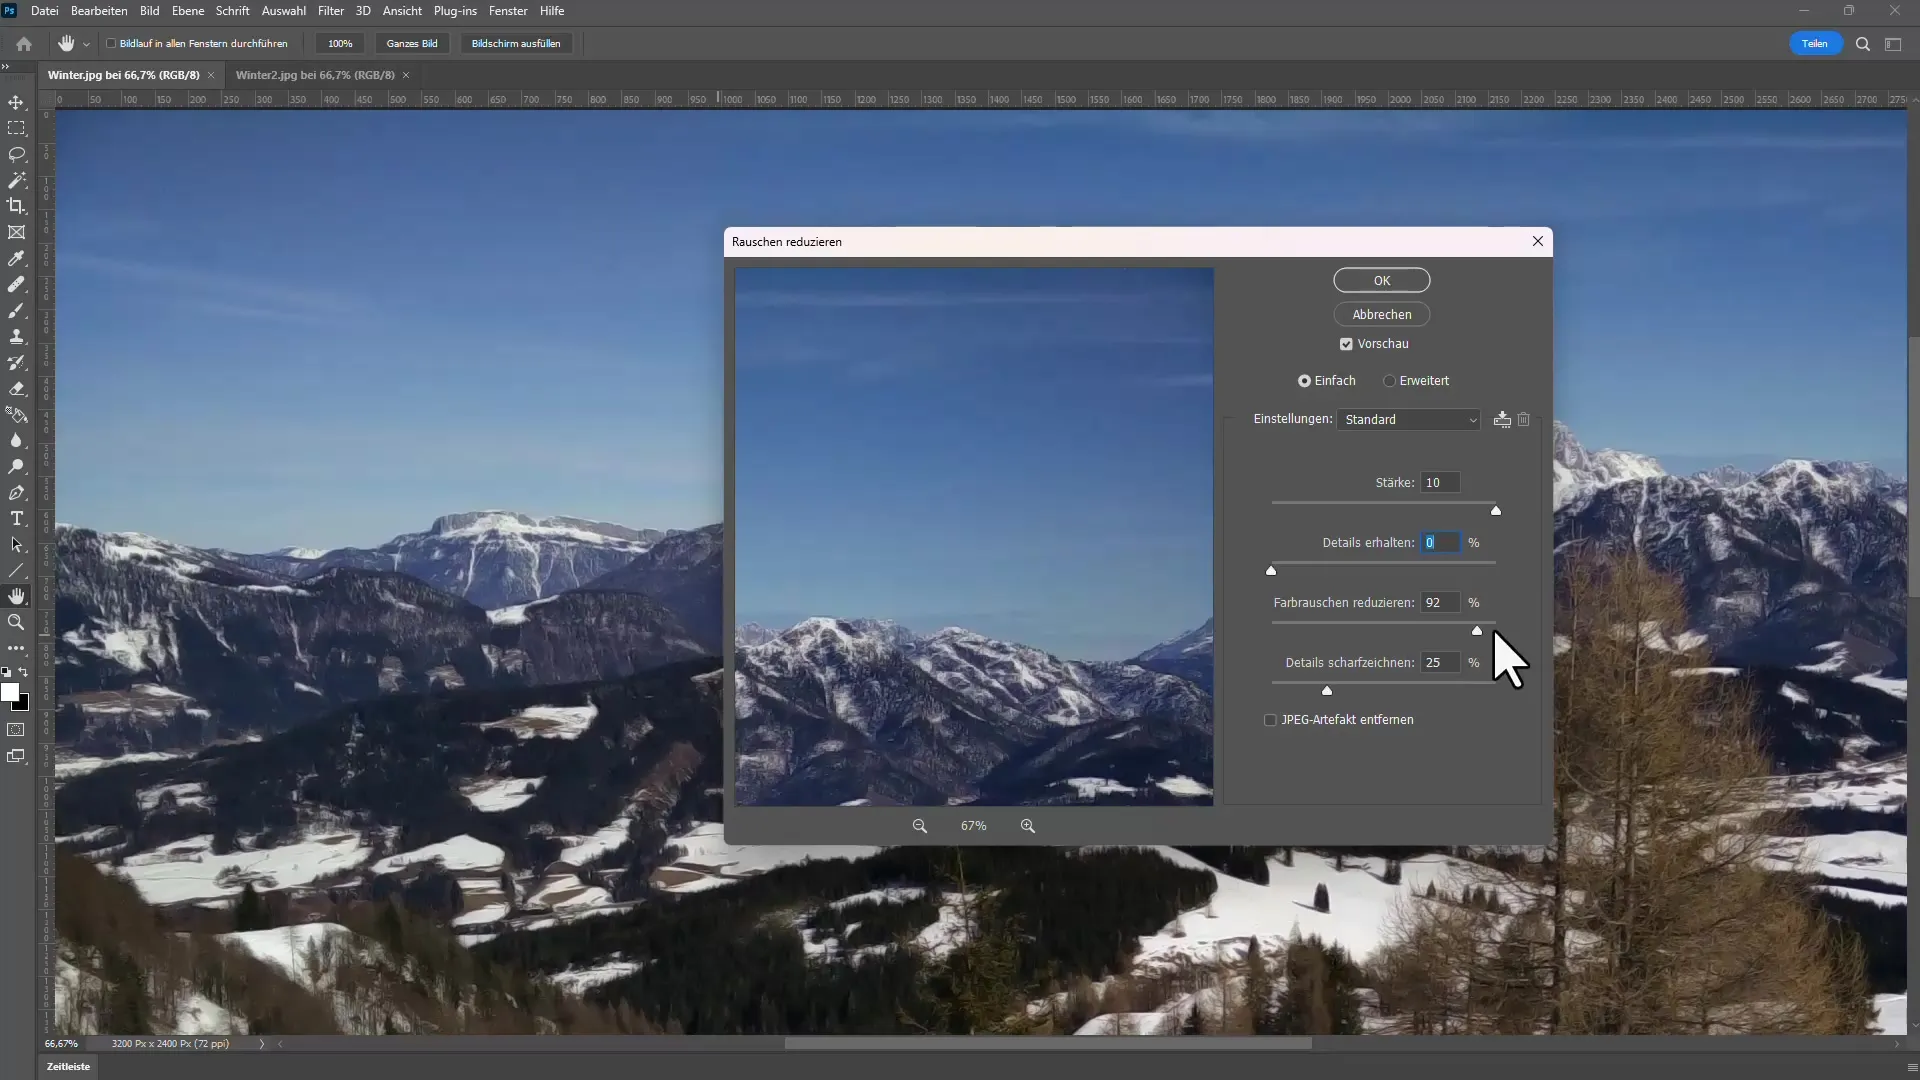Toggle the Vorschau checkbox

point(1346,344)
